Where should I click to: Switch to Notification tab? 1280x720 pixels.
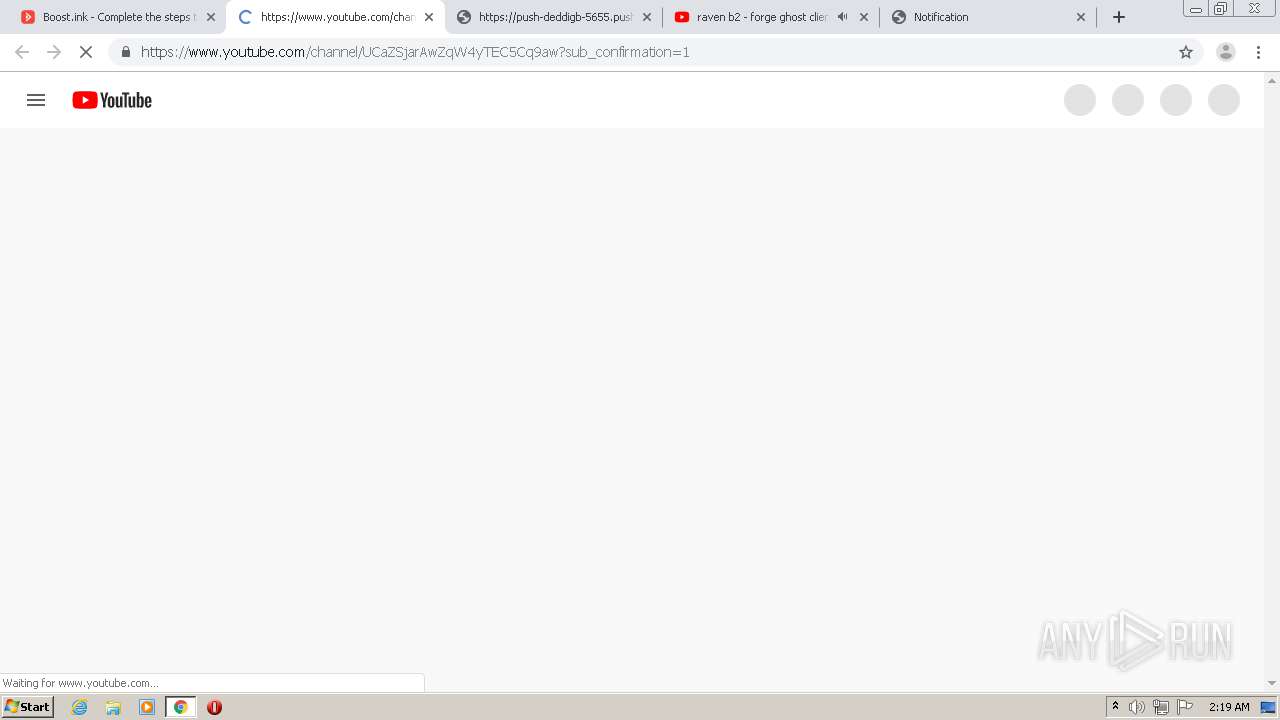point(987,17)
